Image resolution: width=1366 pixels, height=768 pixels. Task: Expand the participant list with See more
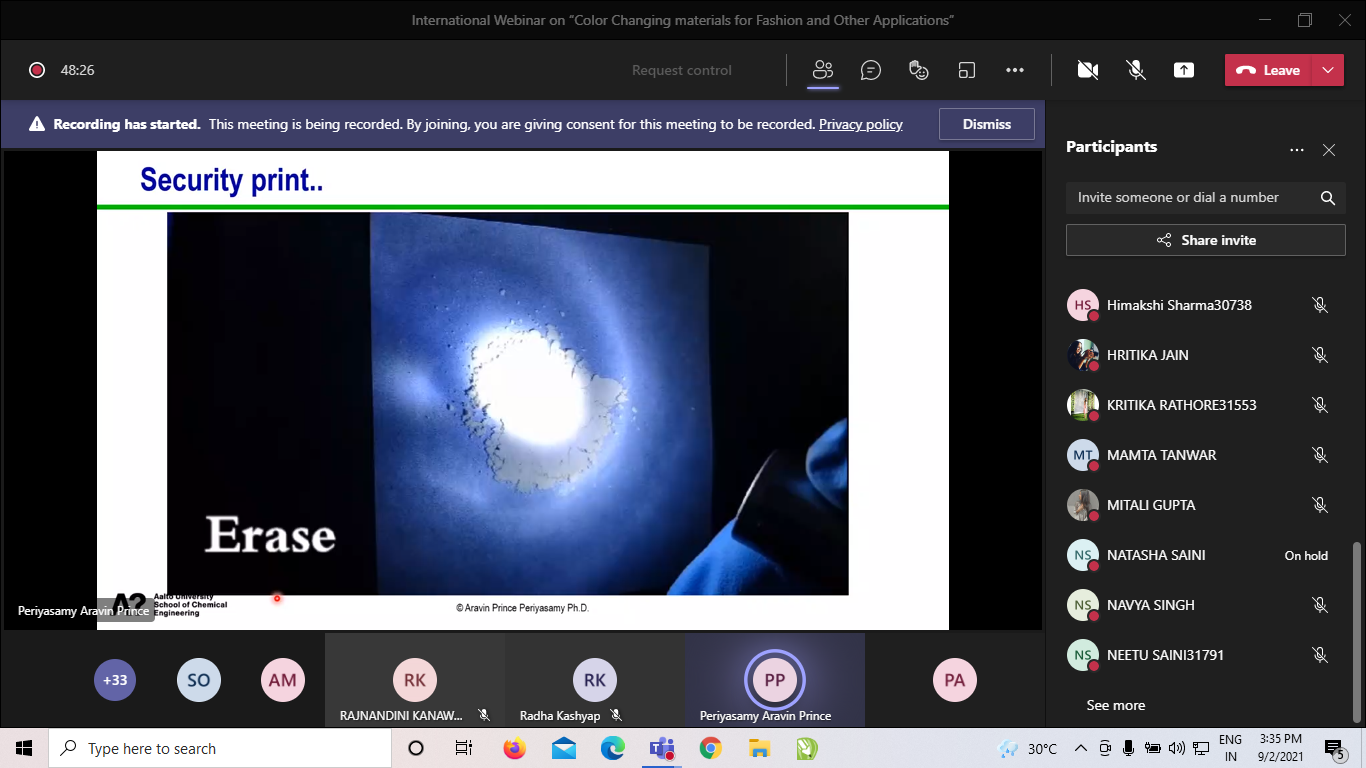coord(1115,705)
